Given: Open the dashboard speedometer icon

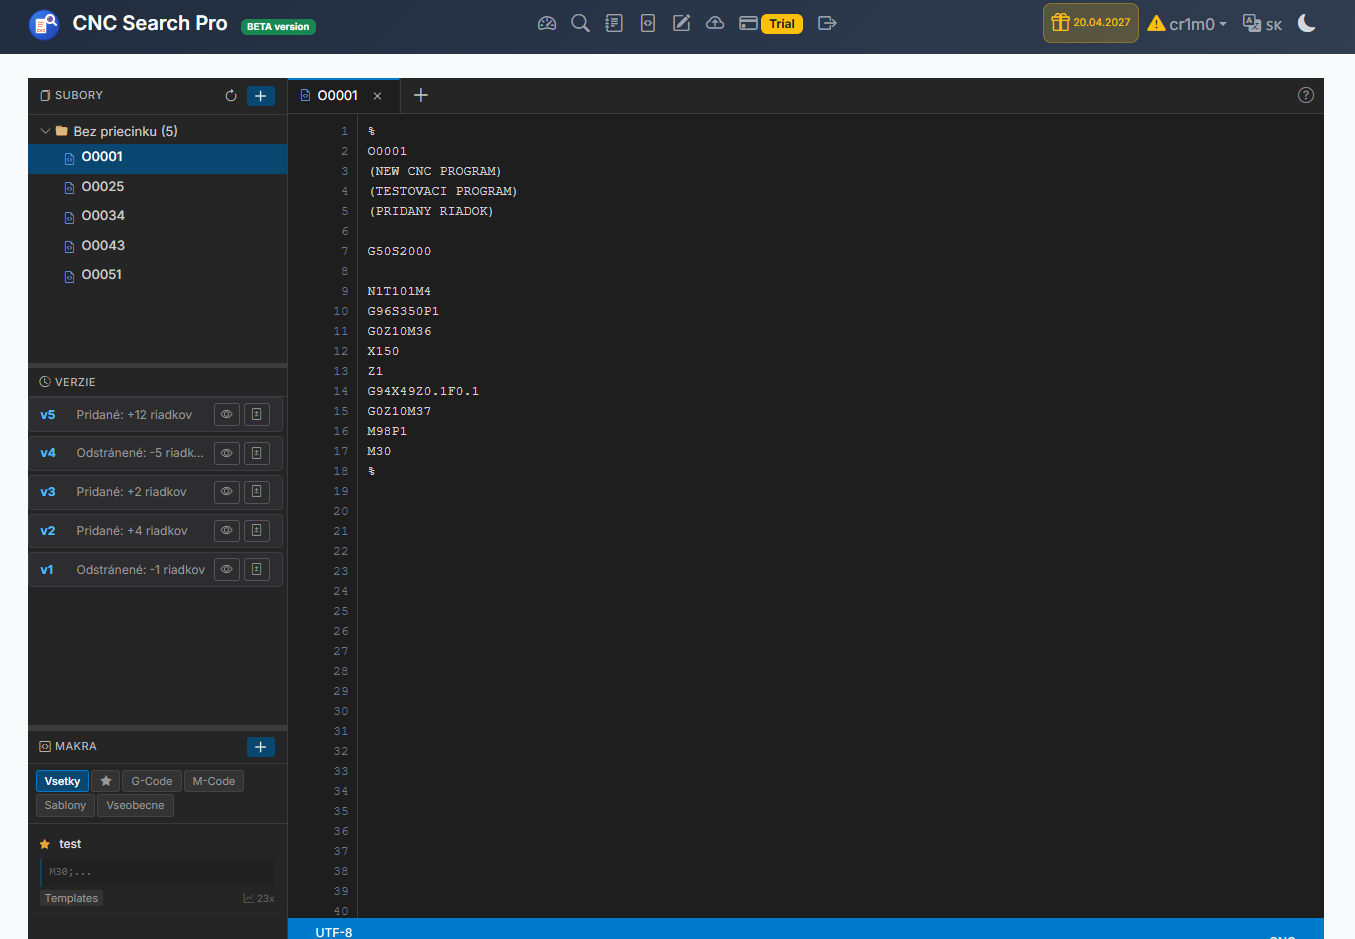Looking at the screenshot, I should click(x=547, y=23).
